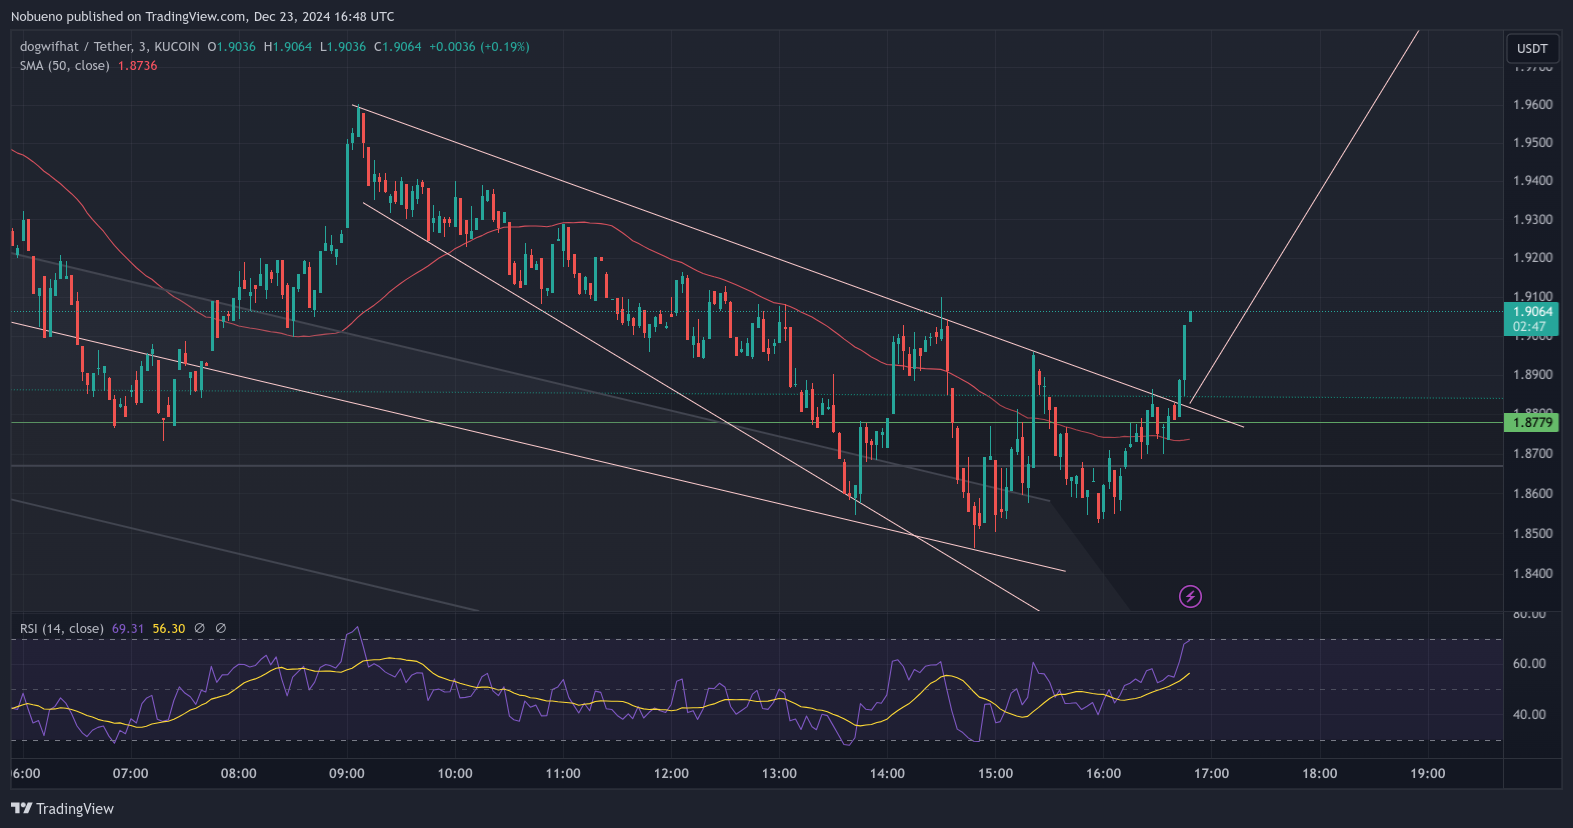The height and width of the screenshot is (828, 1573).
Task: Click the close value C1.9064
Action: pyautogui.click(x=398, y=47)
